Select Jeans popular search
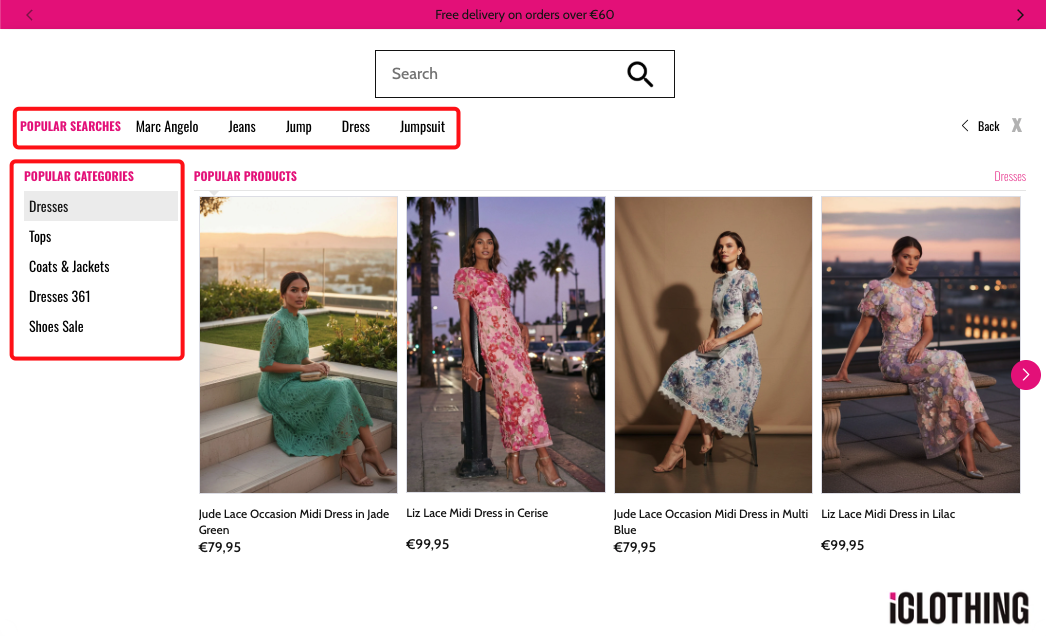Viewport: 1046px width, 636px height. click(242, 127)
